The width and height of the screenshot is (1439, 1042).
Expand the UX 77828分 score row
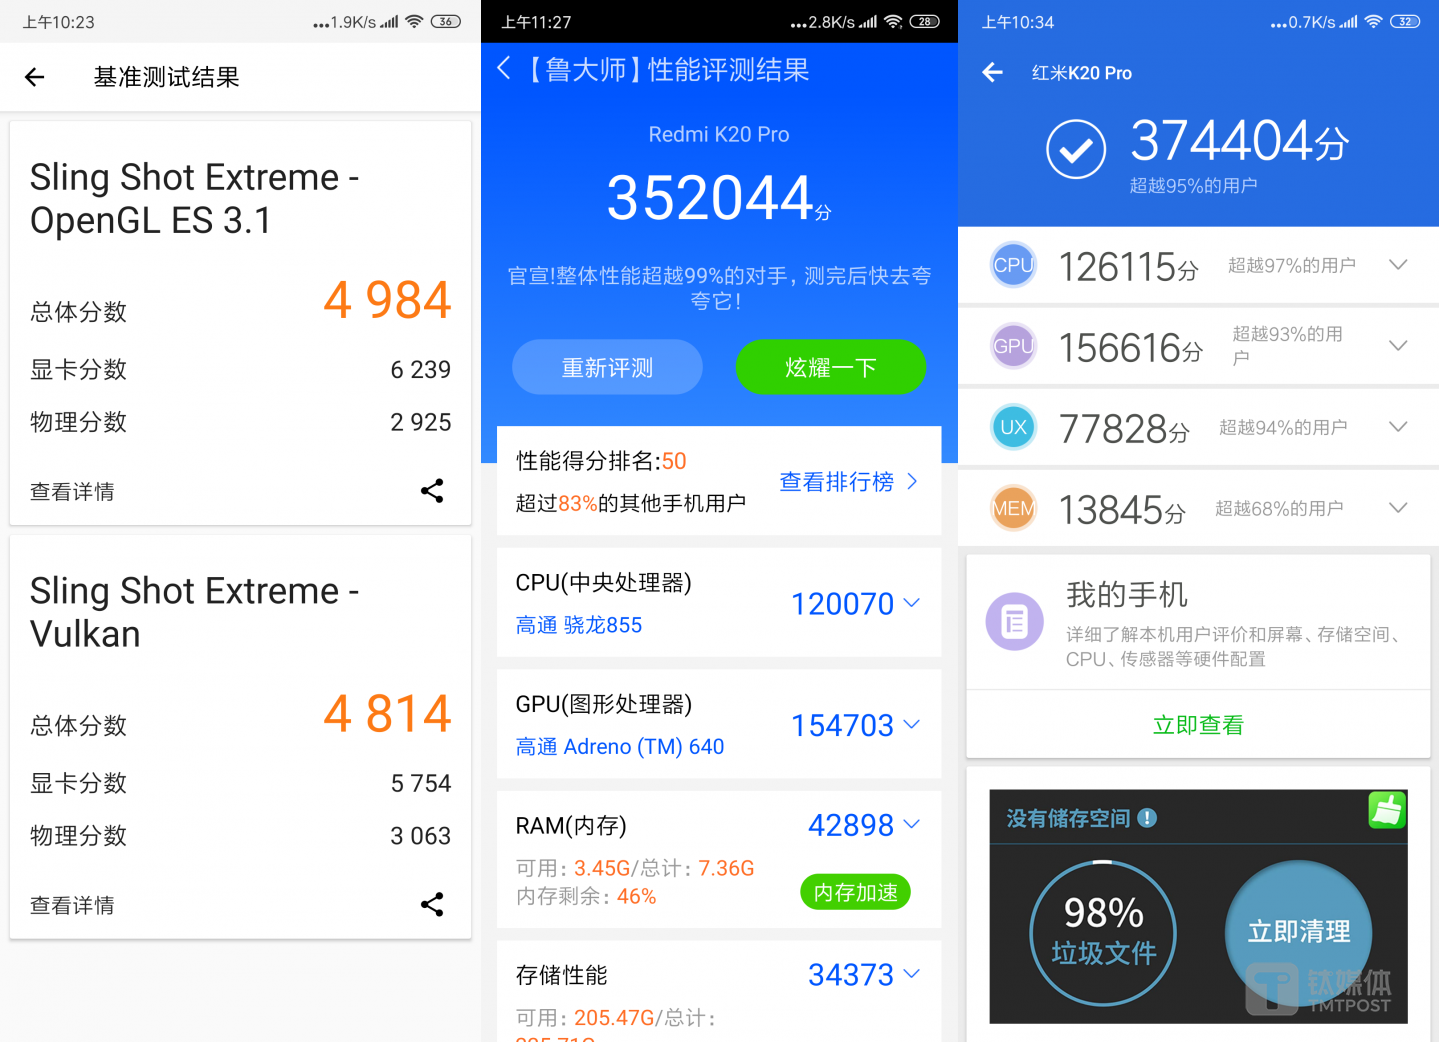pos(1398,427)
